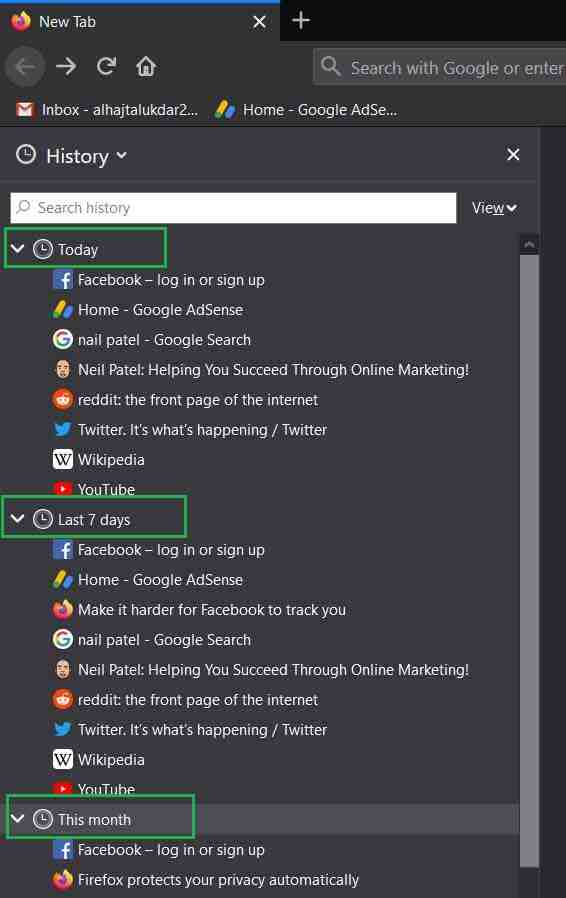
Task: Click the Today clock icon
Action: 42,249
